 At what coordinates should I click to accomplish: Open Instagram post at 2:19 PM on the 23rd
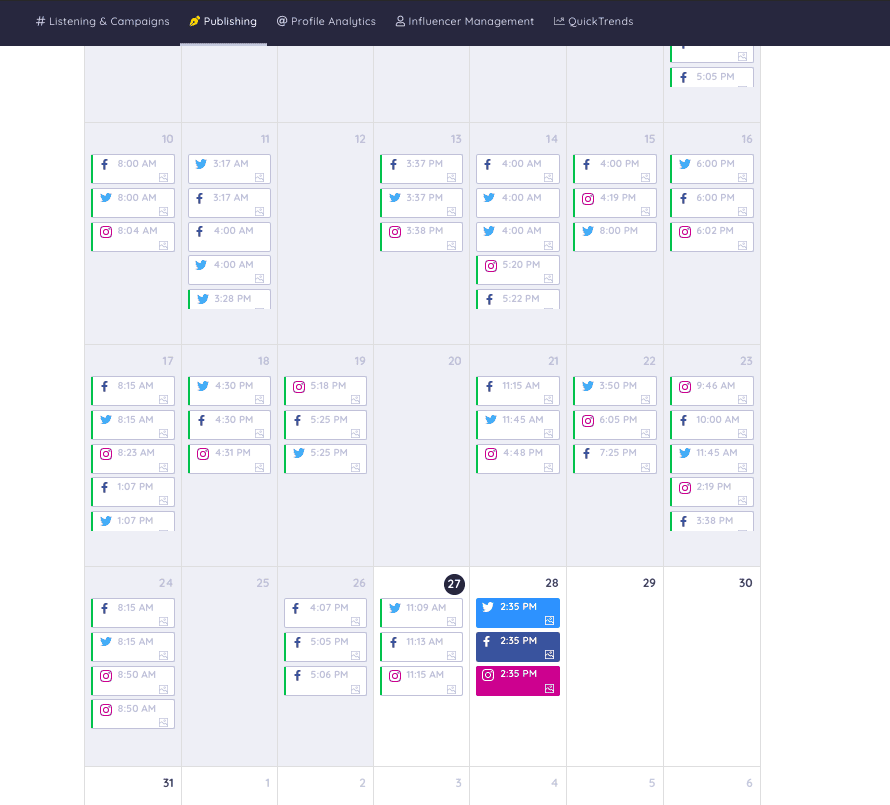point(712,492)
